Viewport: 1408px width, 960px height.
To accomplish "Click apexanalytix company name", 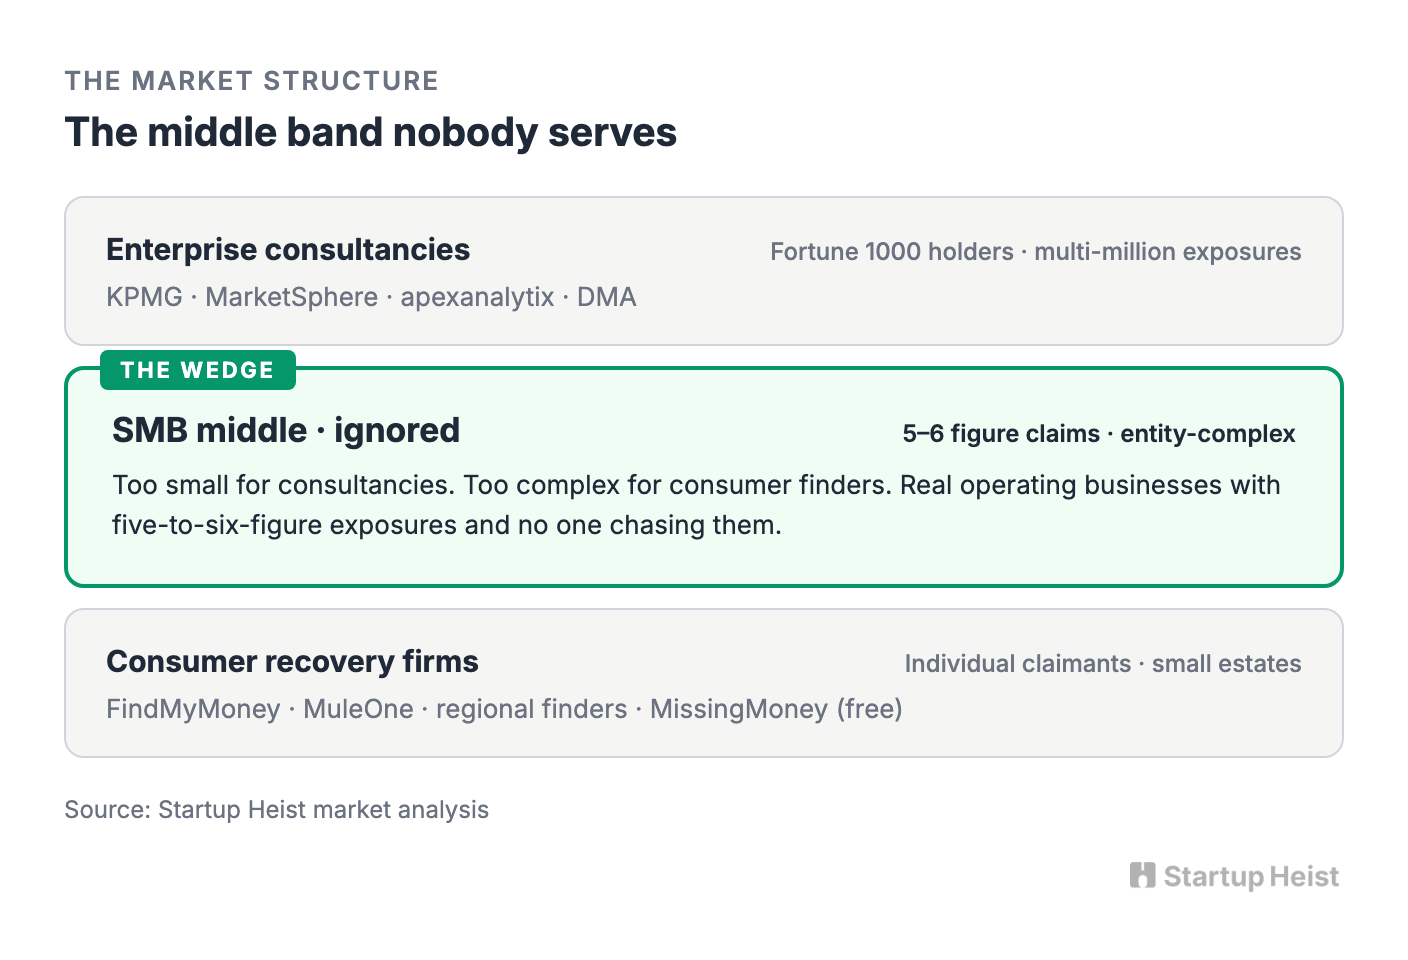I will (477, 298).
